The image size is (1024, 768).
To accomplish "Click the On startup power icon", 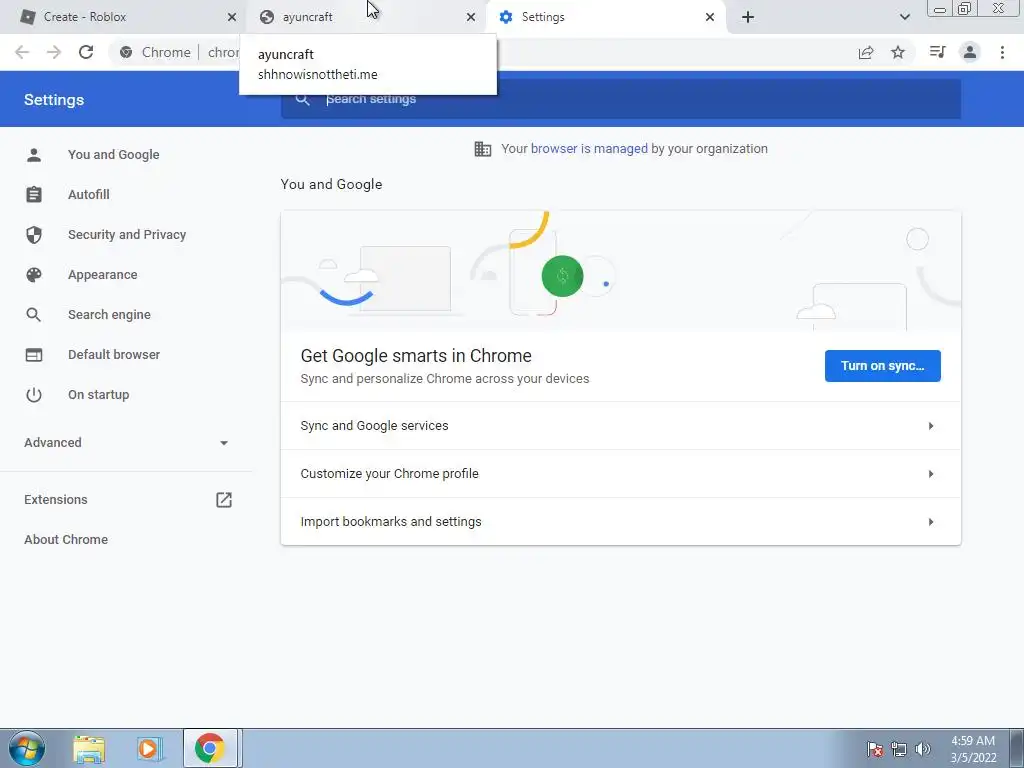I will click(34, 394).
